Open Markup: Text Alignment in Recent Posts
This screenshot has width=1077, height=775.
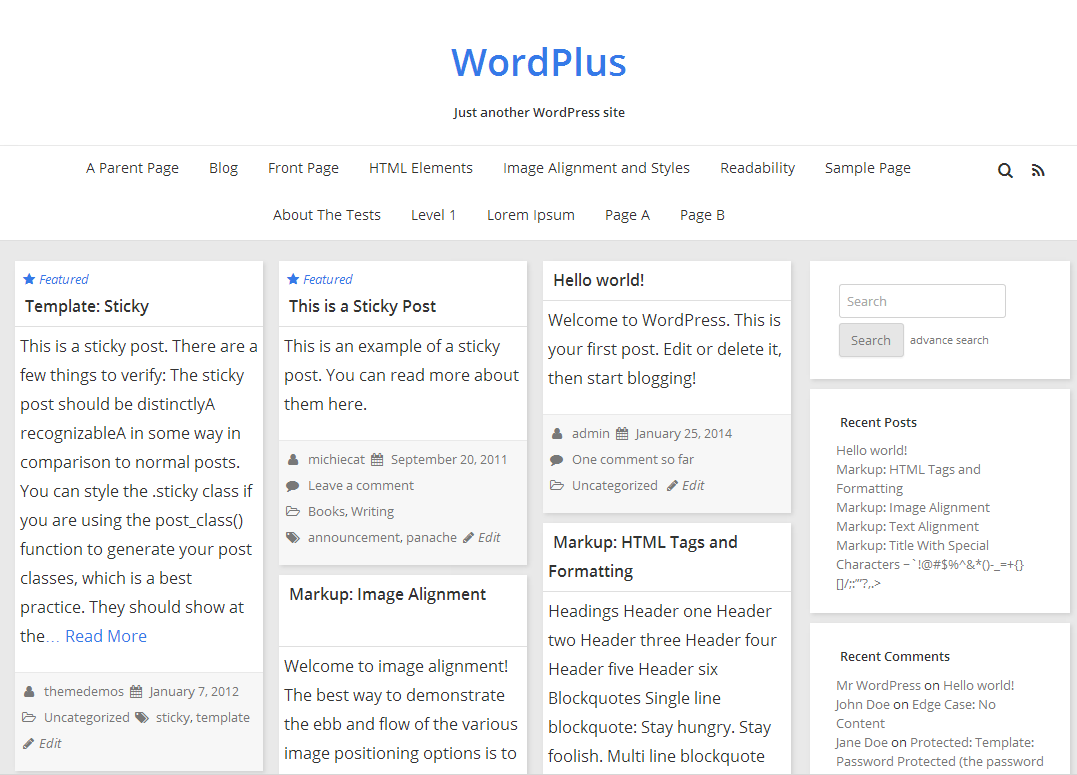907,526
